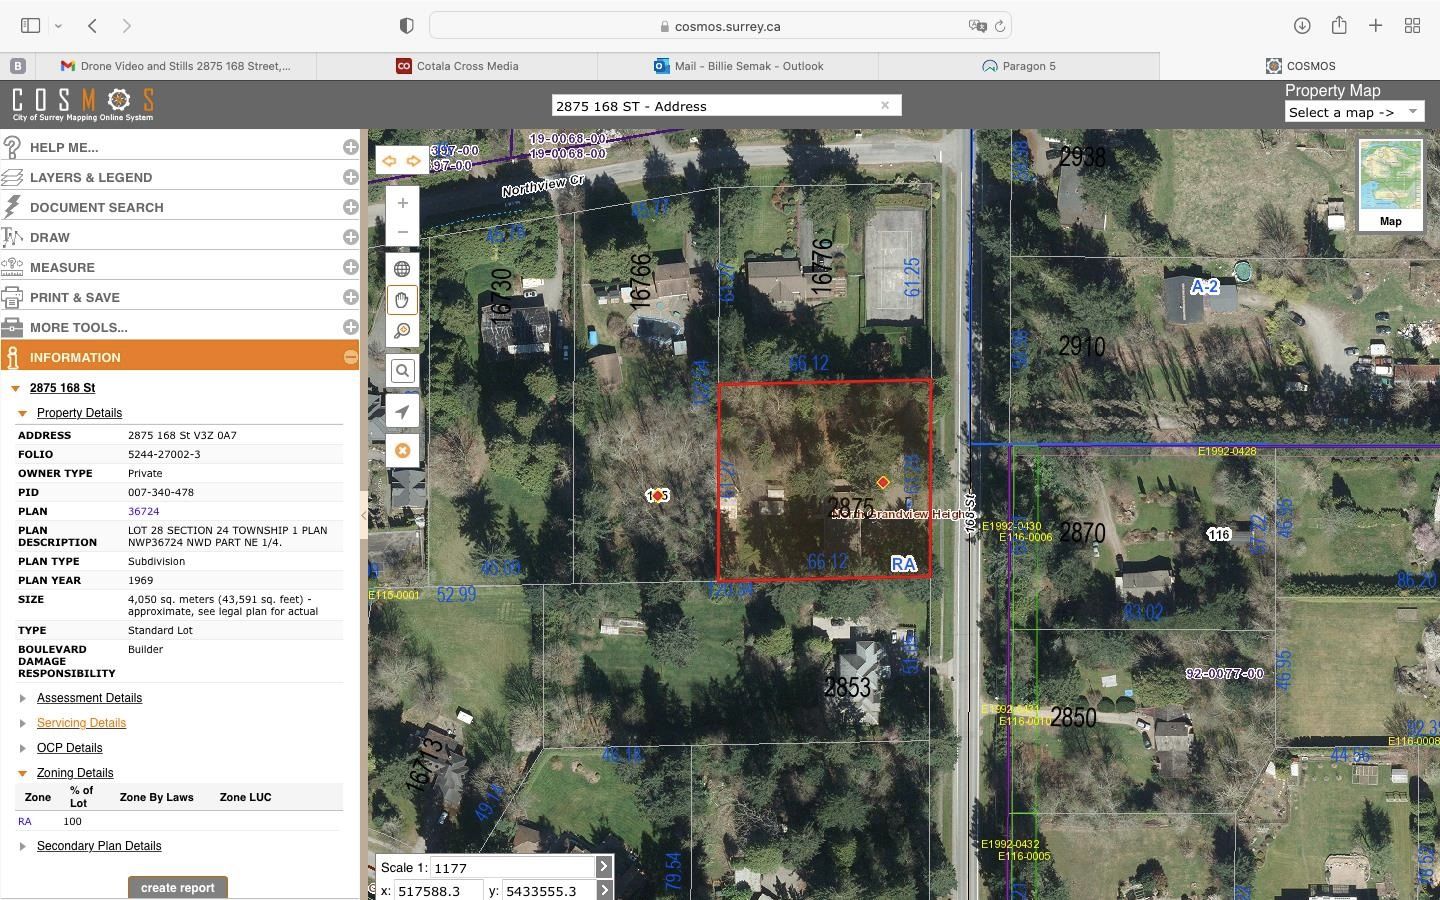Click the Safari back arrow
Viewport: 1440px width, 900px height.
tap(92, 25)
